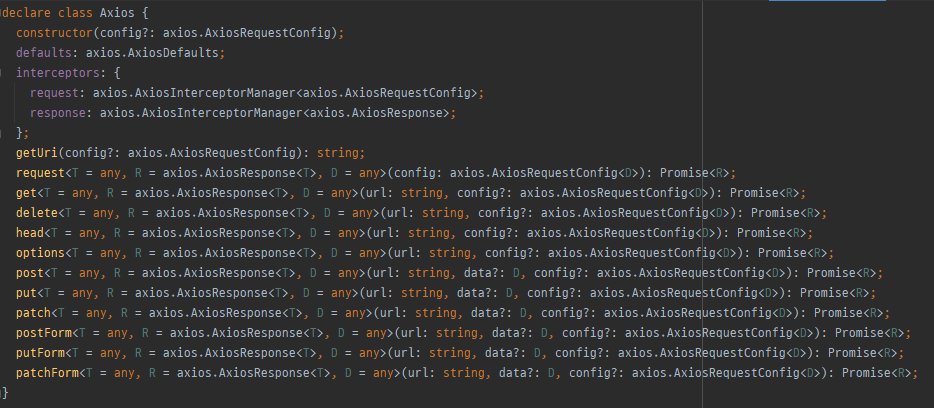This screenshot has height=408, width=934.
Task: Click fold-end marker at class closing brace
Action: [4, 393]
